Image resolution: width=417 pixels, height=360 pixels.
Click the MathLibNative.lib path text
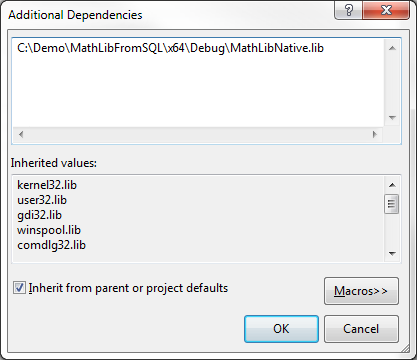(170, 48)
